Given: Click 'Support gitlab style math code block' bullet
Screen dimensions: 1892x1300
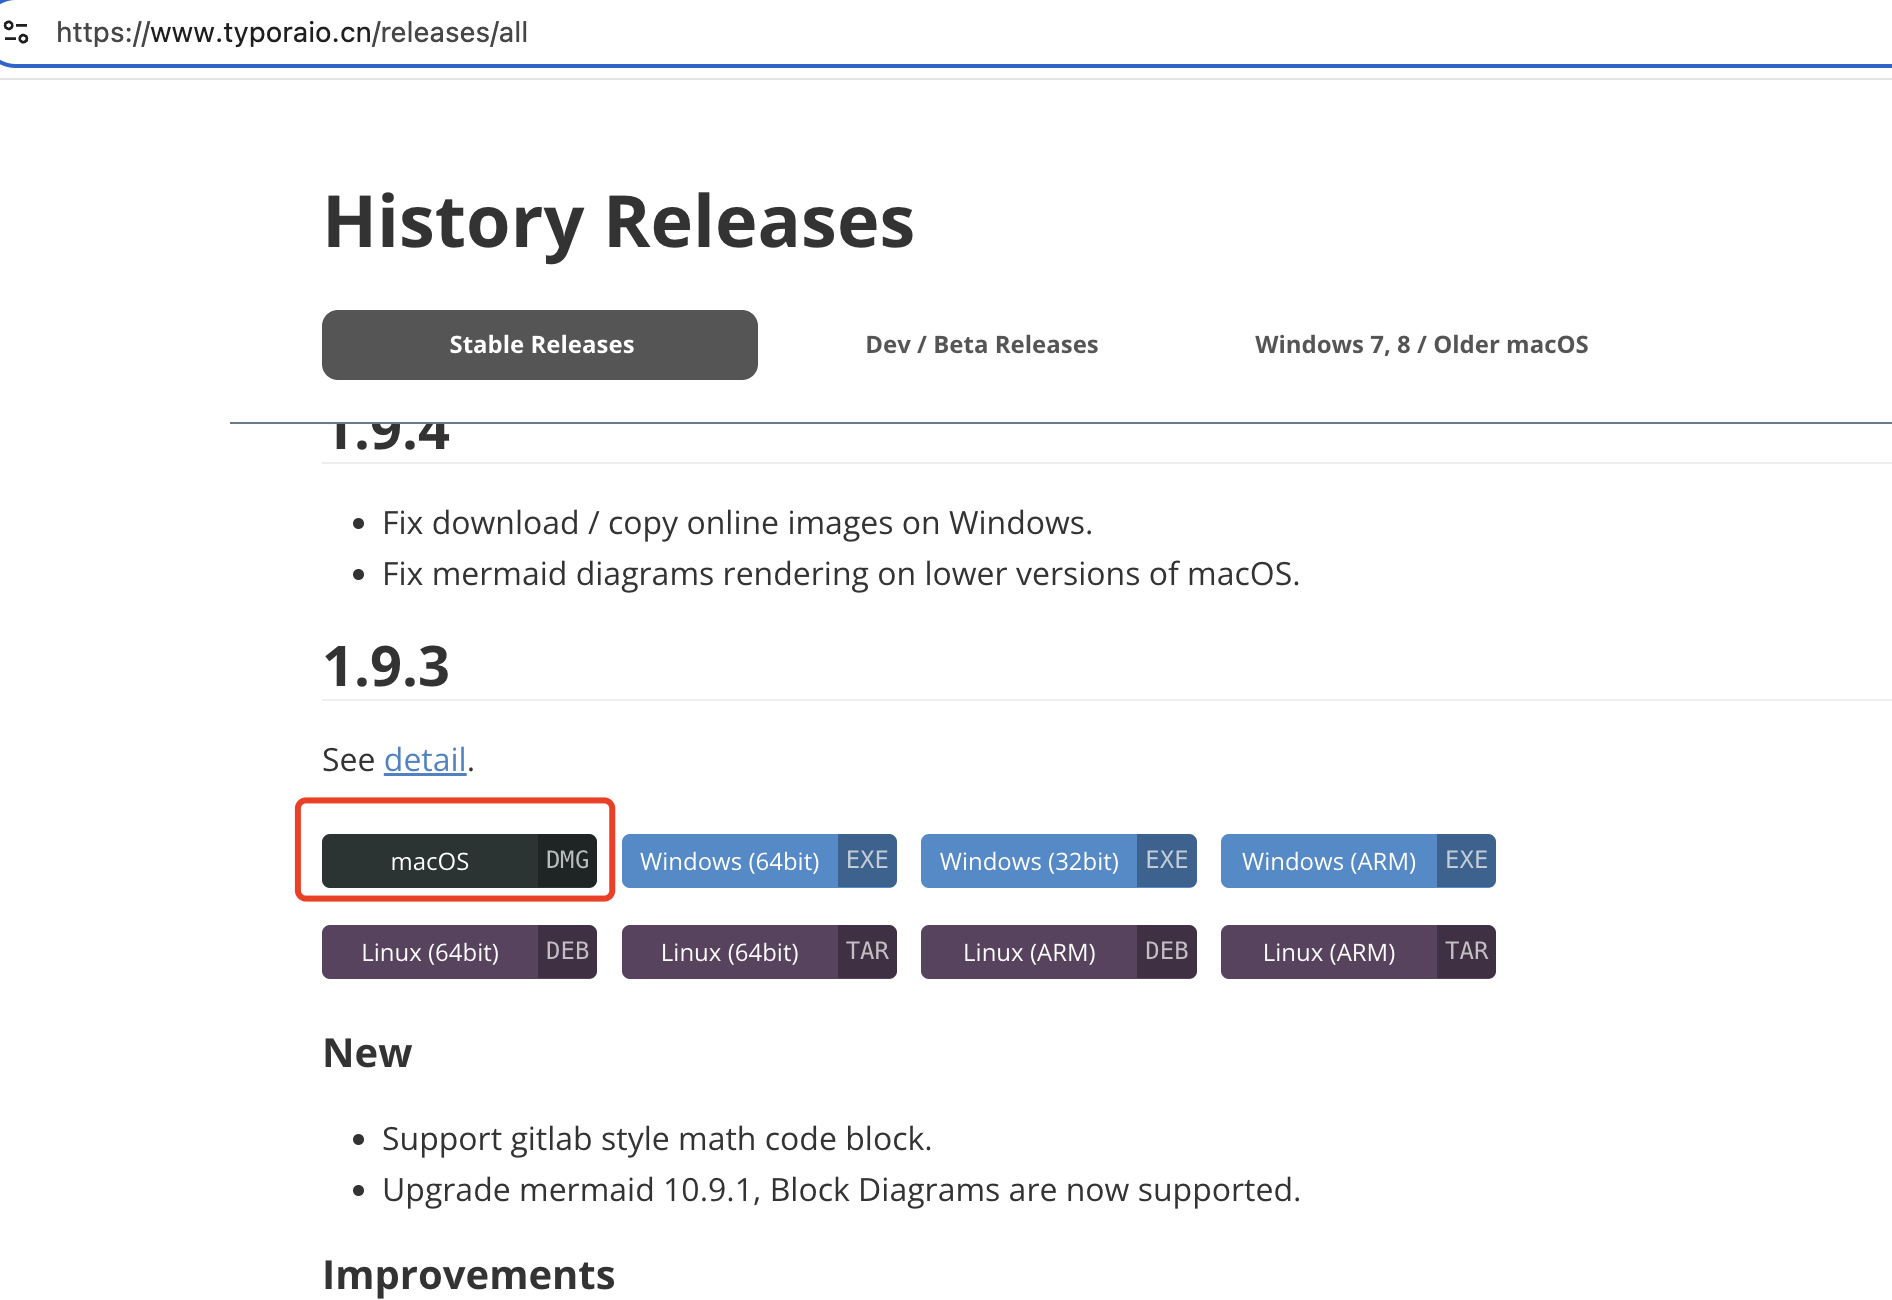Looking at the screenshot, I should point(657,1139).
